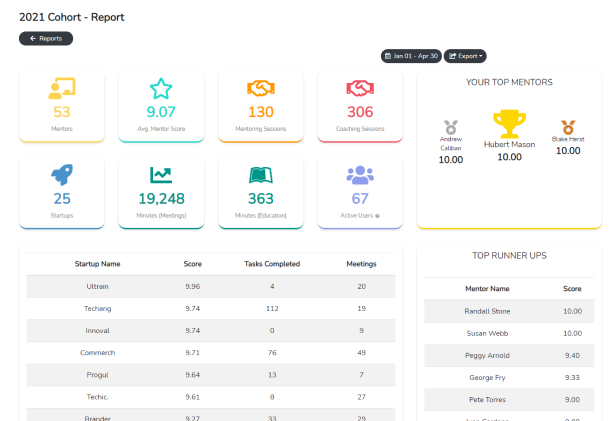Image resolution: width=613 pixels, height=421 pixels.
Task: Click Commerch's 49 meetings cell
Action: coord(361,353)
